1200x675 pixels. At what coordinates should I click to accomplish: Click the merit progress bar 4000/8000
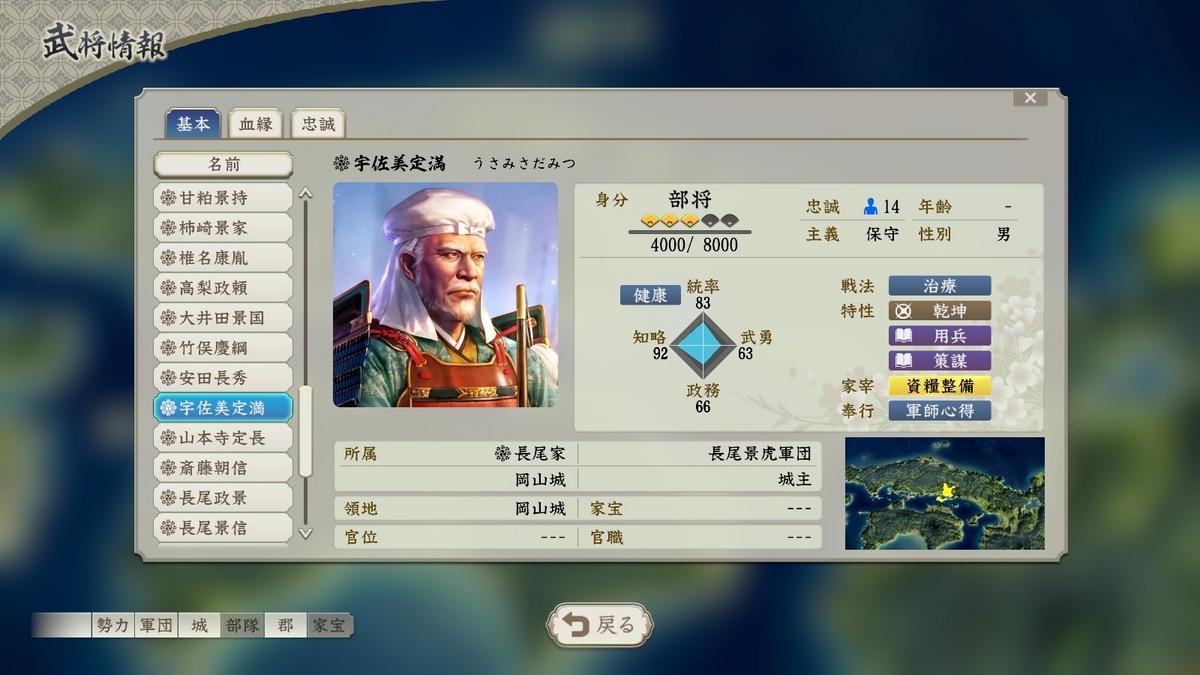pos(690,232)
